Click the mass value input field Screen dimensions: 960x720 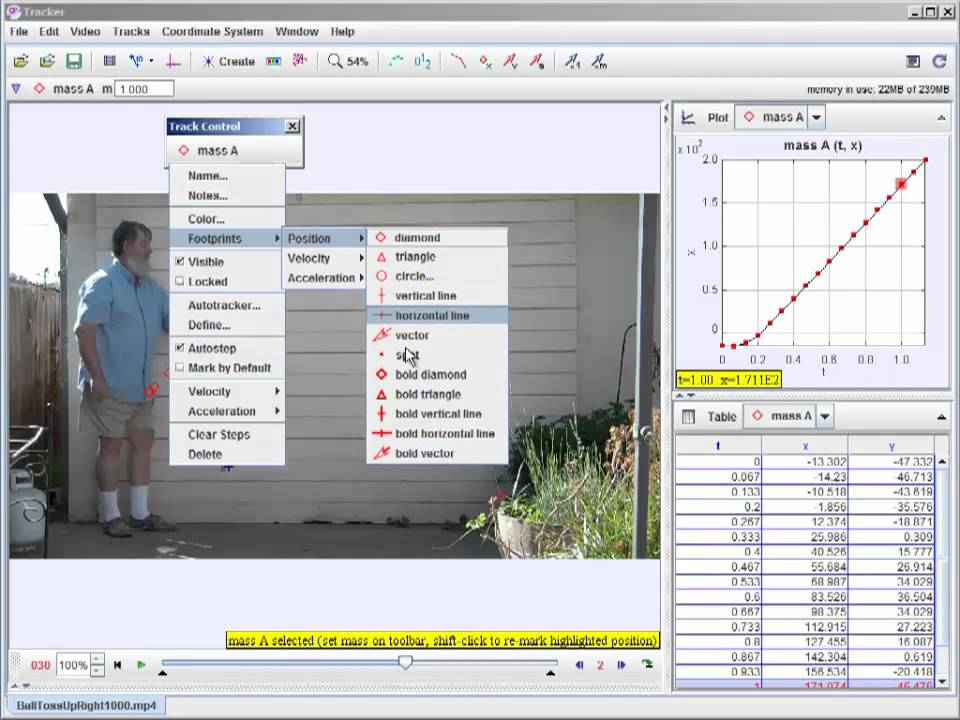pos(145,89)
